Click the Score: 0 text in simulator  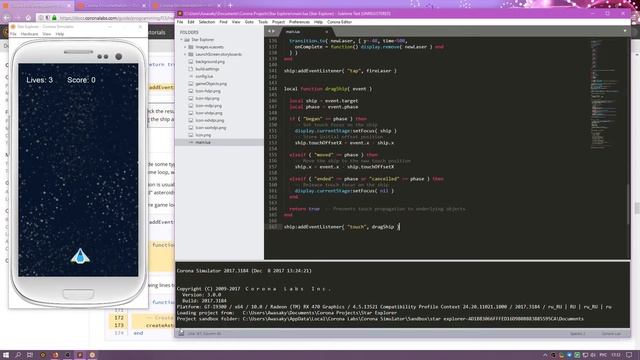[81, 80]
